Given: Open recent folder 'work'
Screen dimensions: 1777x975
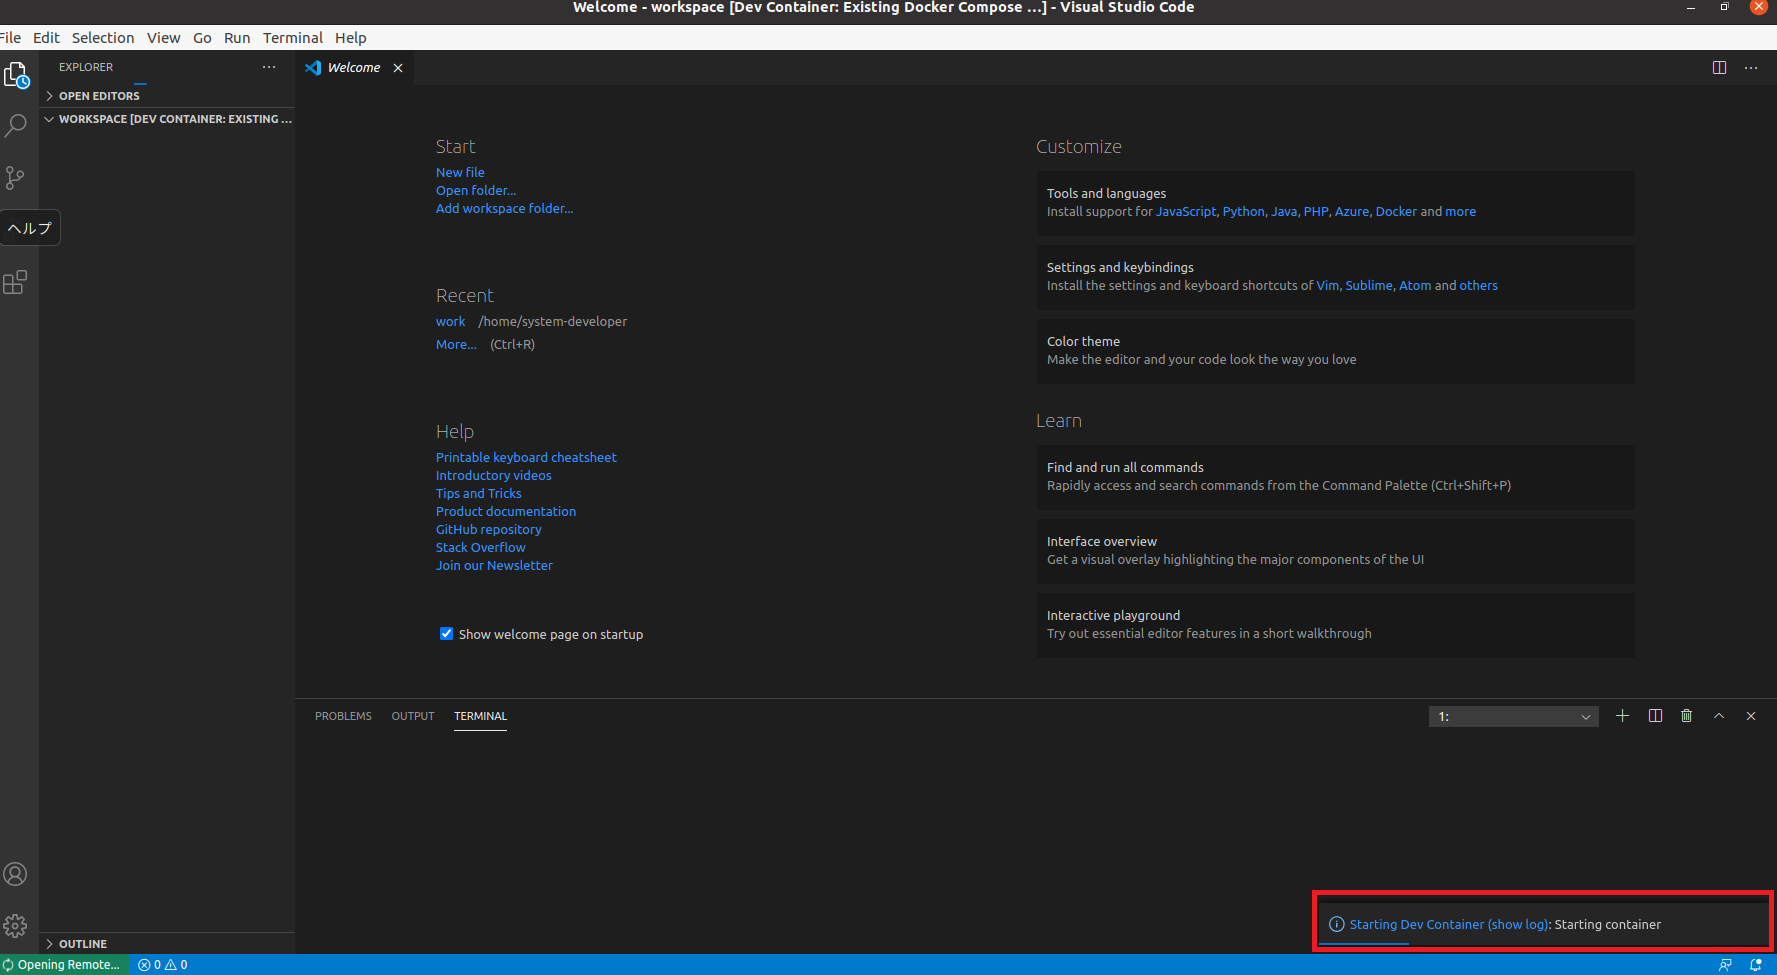Looking at the screenshot, I should 450,321.
